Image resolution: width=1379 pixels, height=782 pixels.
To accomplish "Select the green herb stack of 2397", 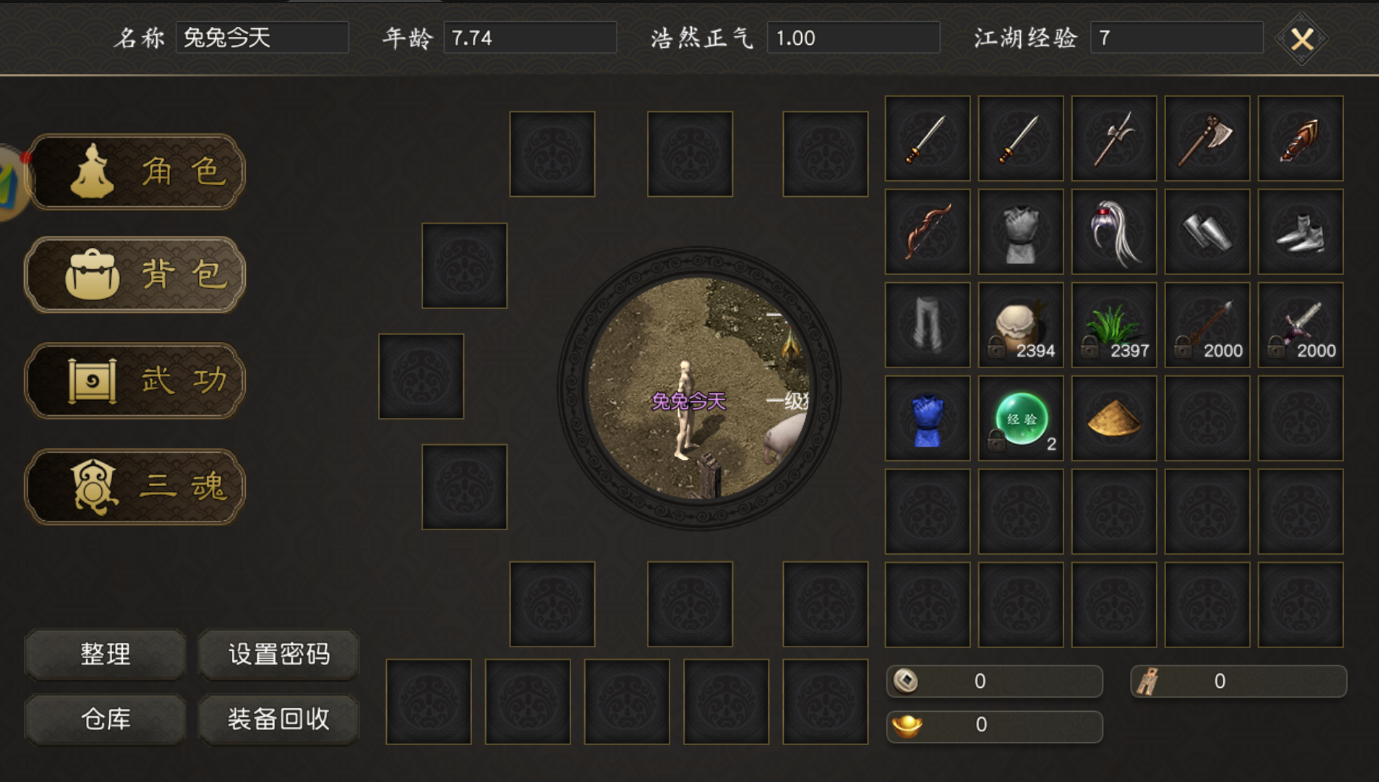I will [1114, 325].
